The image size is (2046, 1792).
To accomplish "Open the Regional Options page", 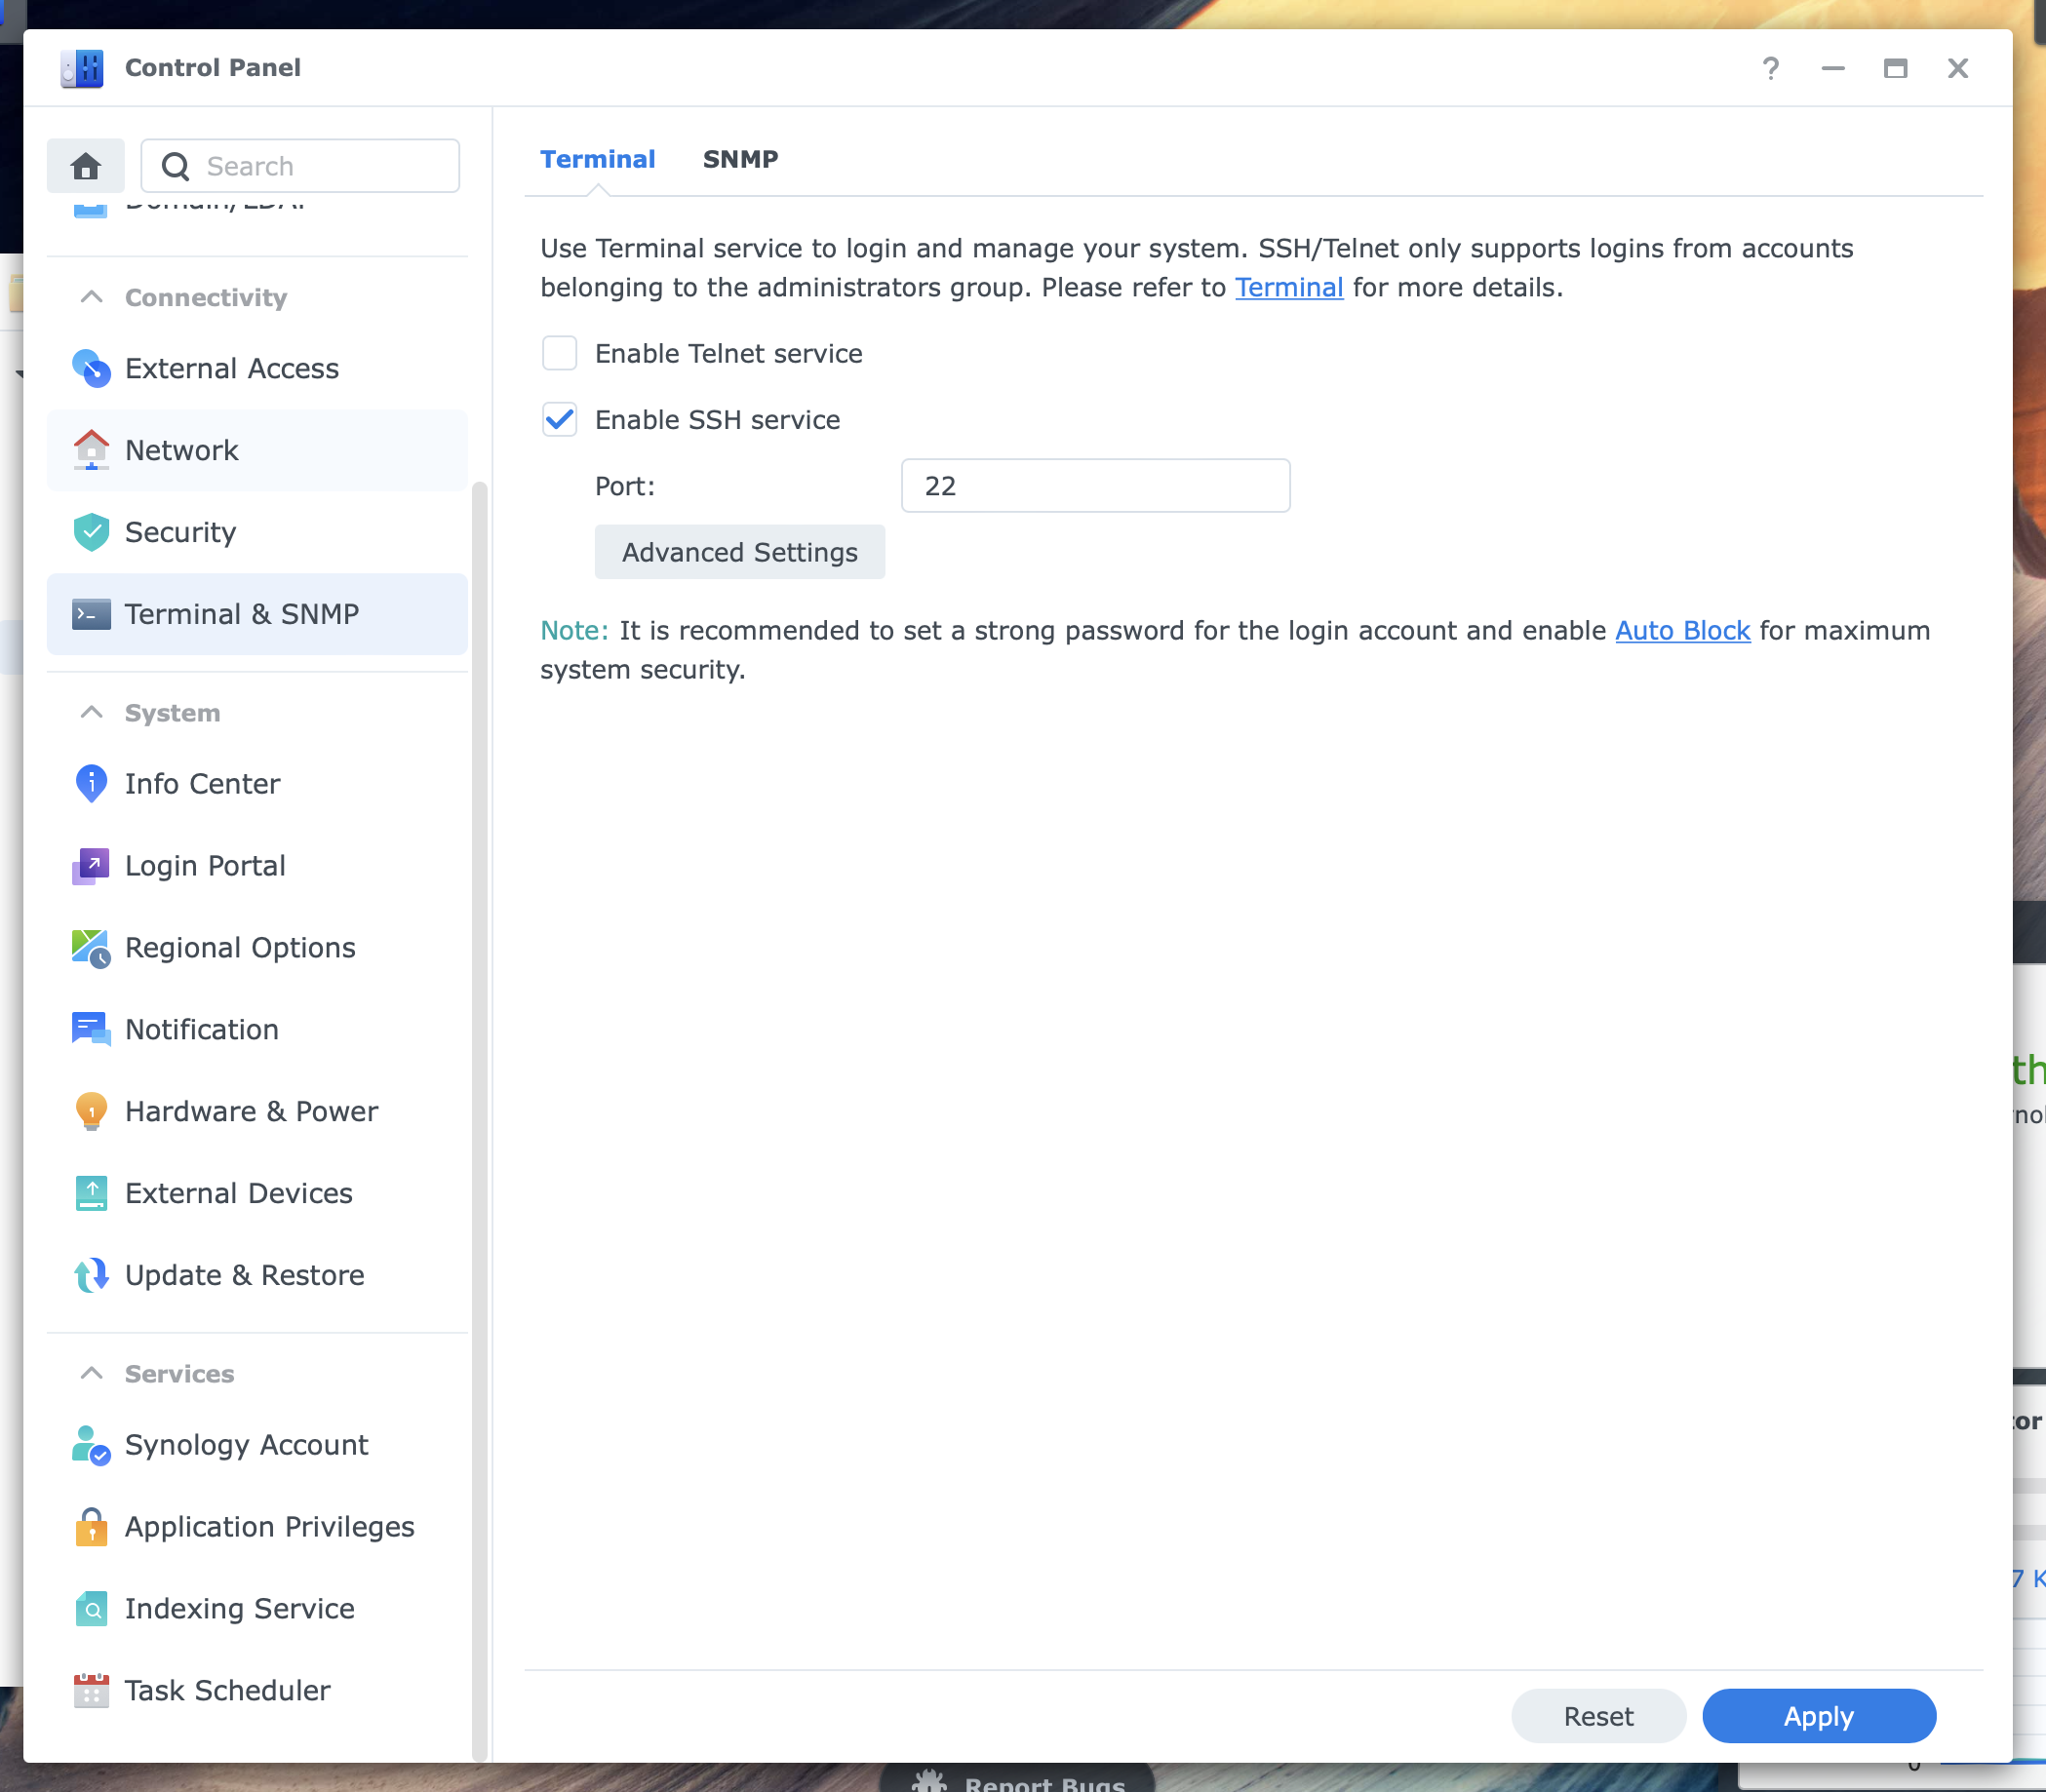I will tap(257, 948).
